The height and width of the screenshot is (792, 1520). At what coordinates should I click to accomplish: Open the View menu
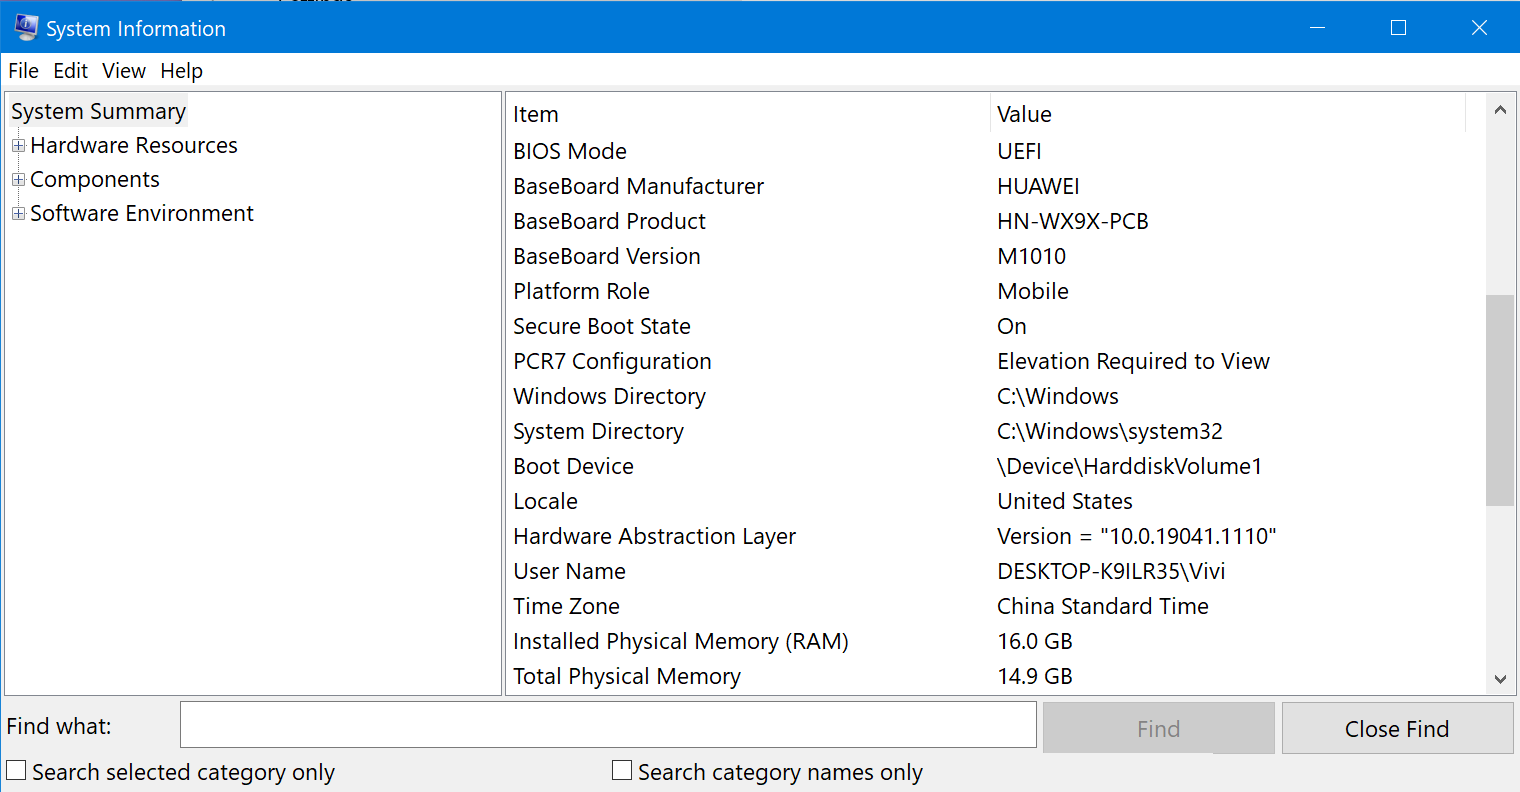(x=124, y=71)
